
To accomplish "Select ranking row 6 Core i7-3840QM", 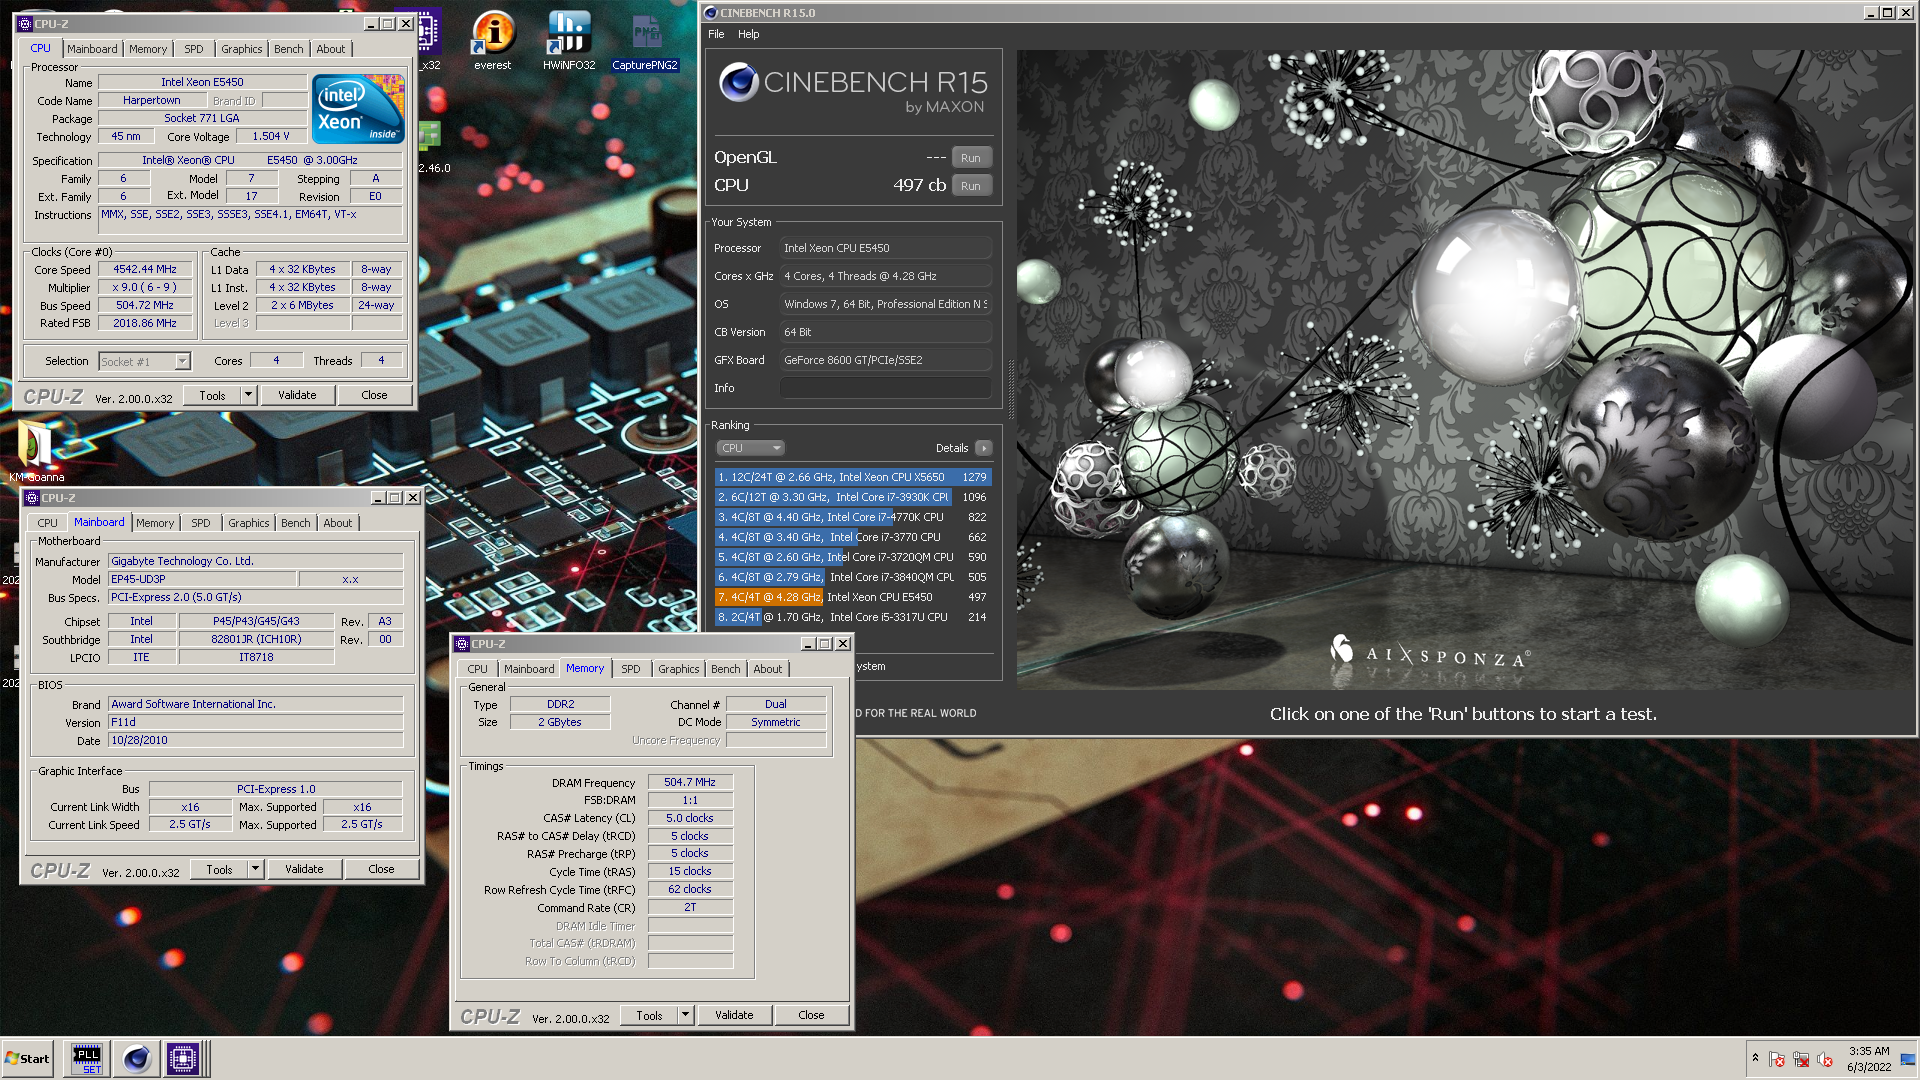I will click(853, 577).
